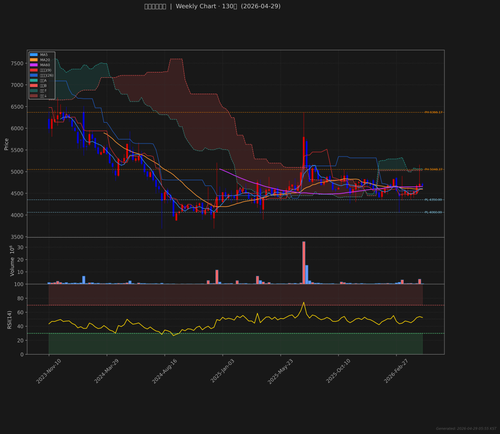Click the orange PH label near 6366 level
Image resolution: width=500 pixels, height=434 pixels.
coord(433,112)
